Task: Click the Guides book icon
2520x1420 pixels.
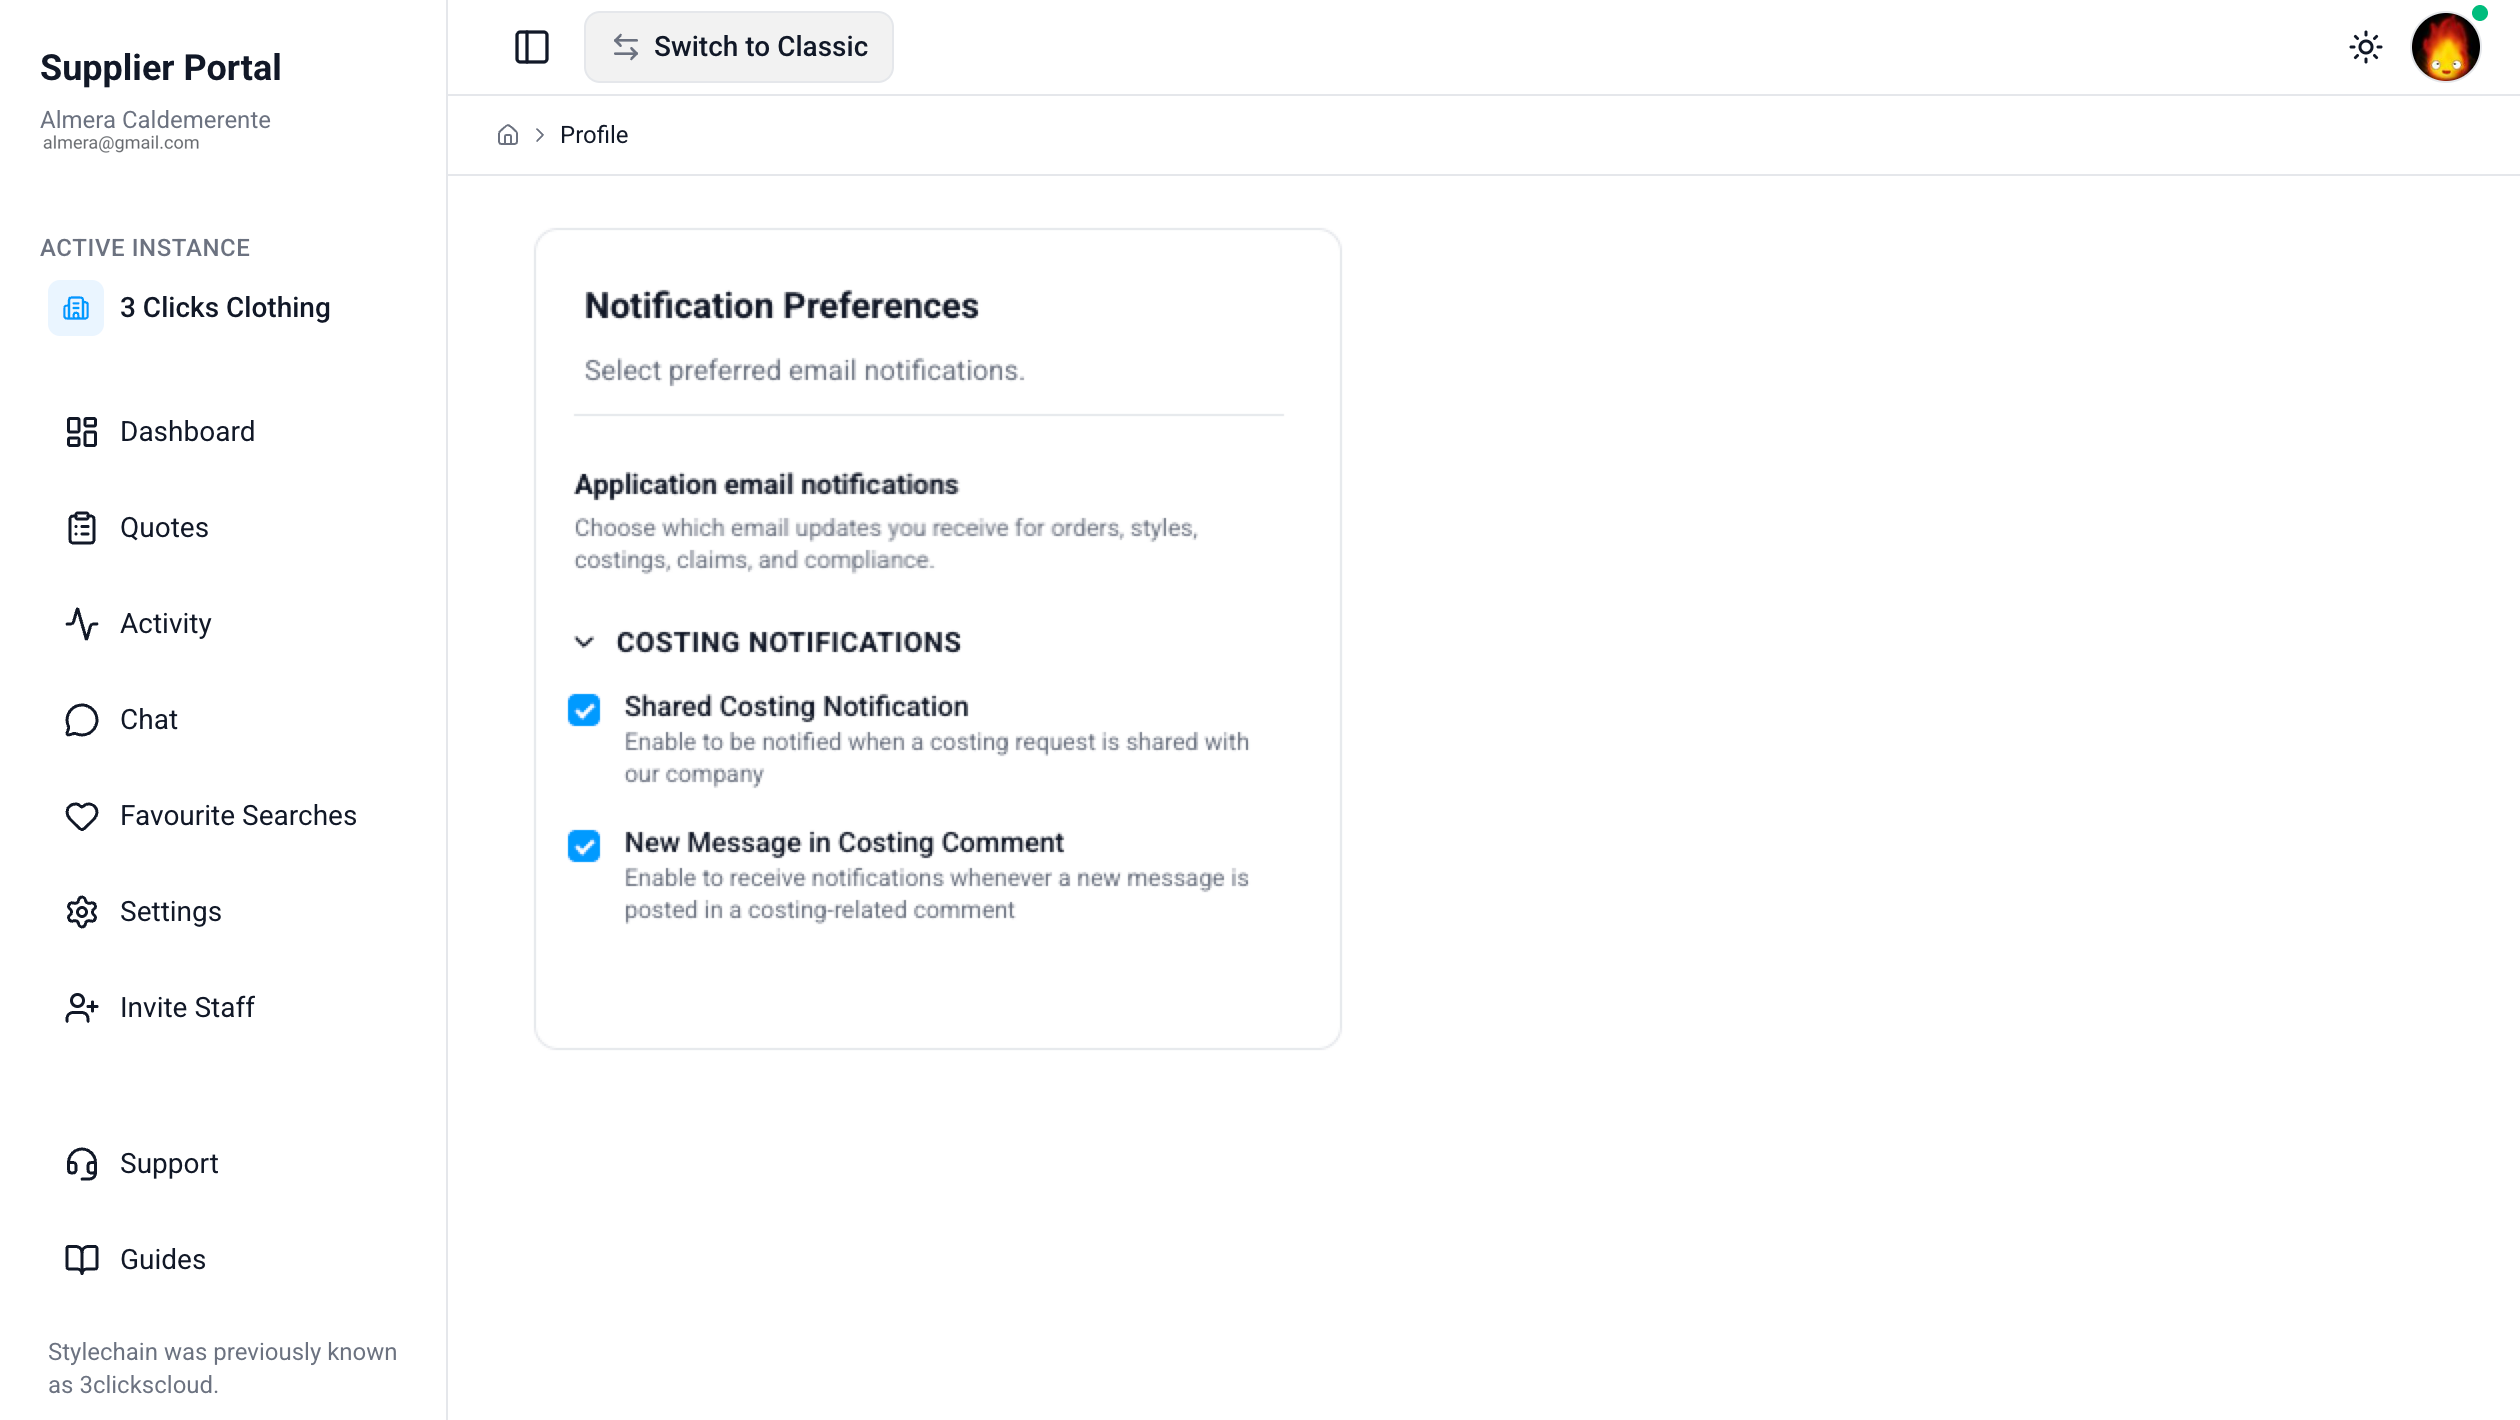Action: pyautogui.click(x=82, y=1260)
